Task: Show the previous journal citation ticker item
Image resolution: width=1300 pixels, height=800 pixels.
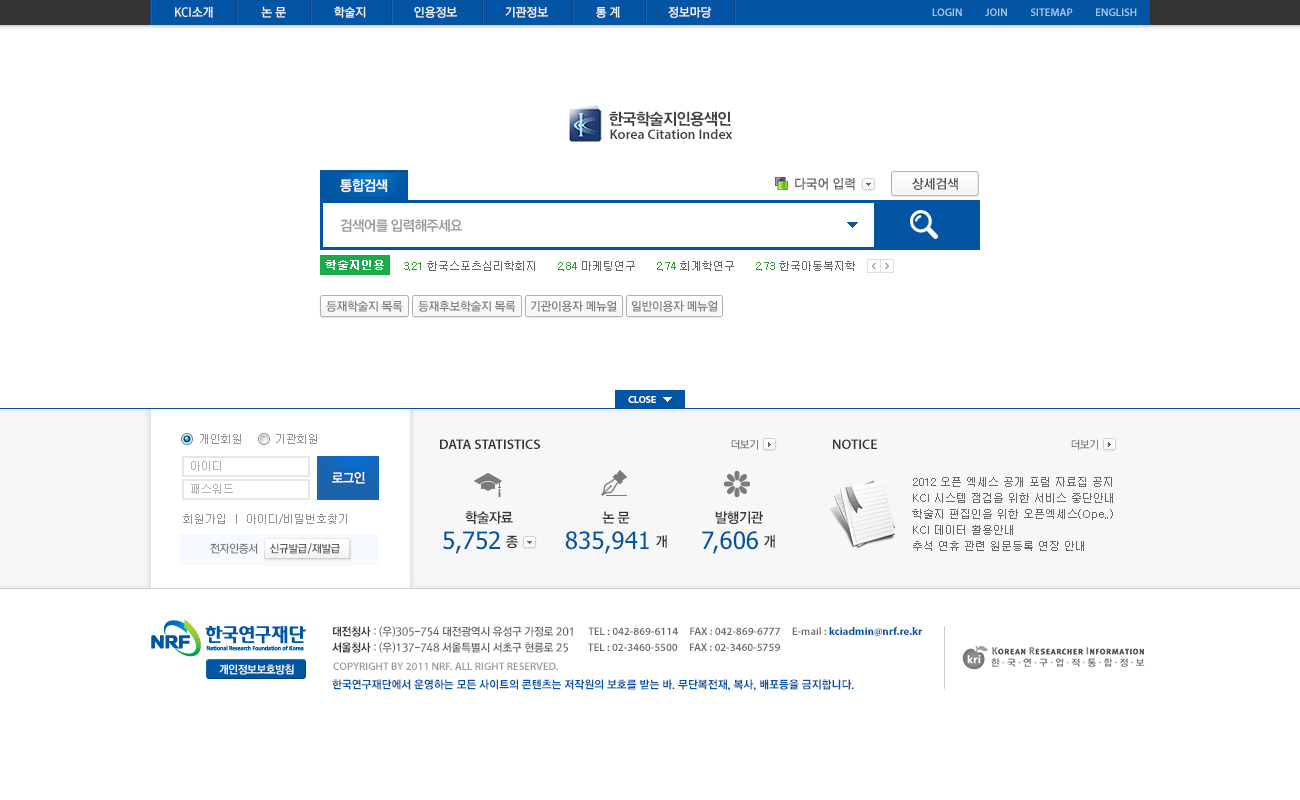Action: (873, 266)
